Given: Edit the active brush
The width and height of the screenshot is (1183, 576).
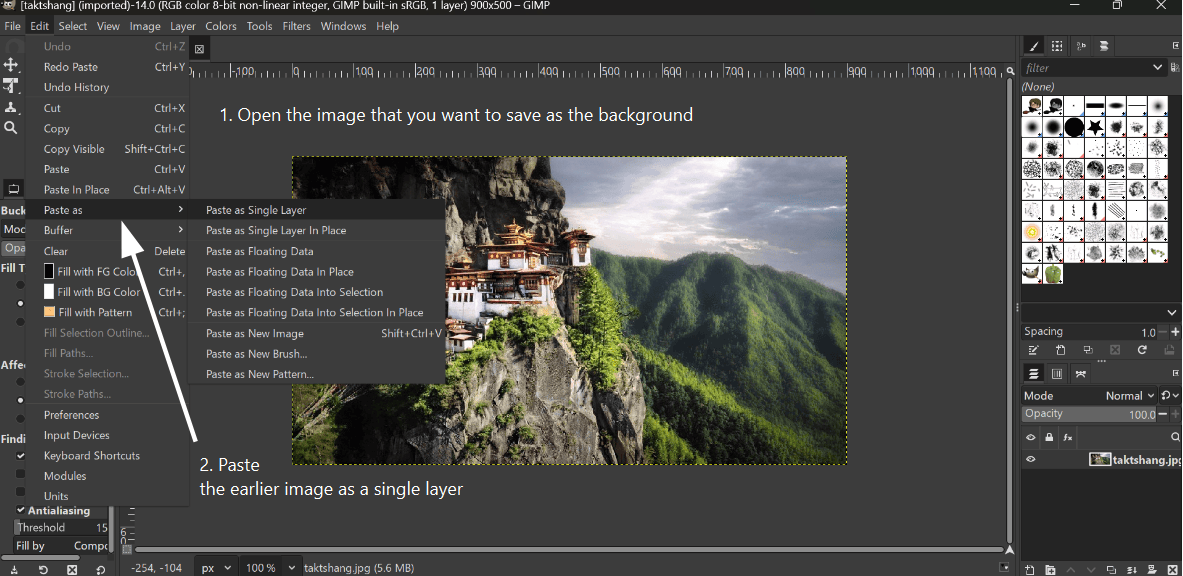Looking at the screenshot, I should [x=1034, y=350].
